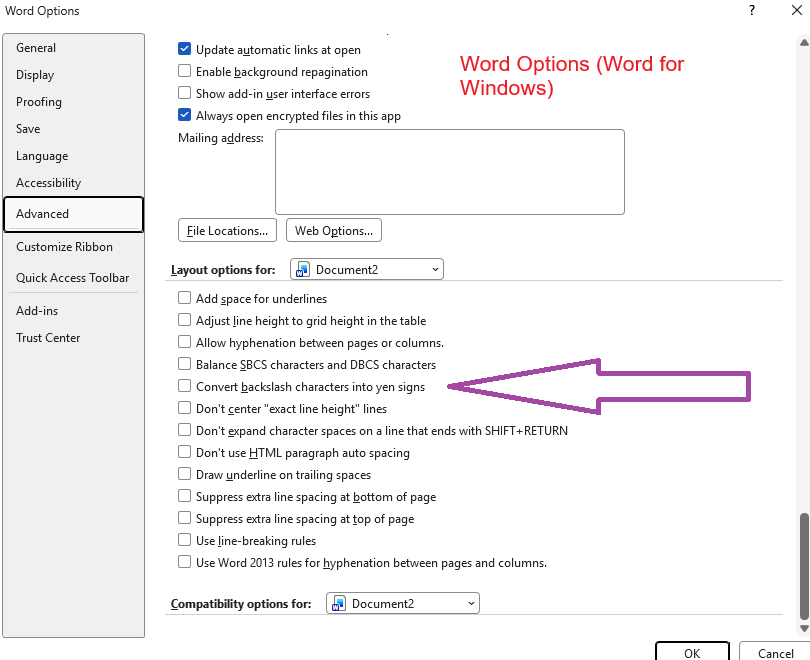Toggle Suppress extra line spacing at top of page
810x660 pixels.
point(184,518)
